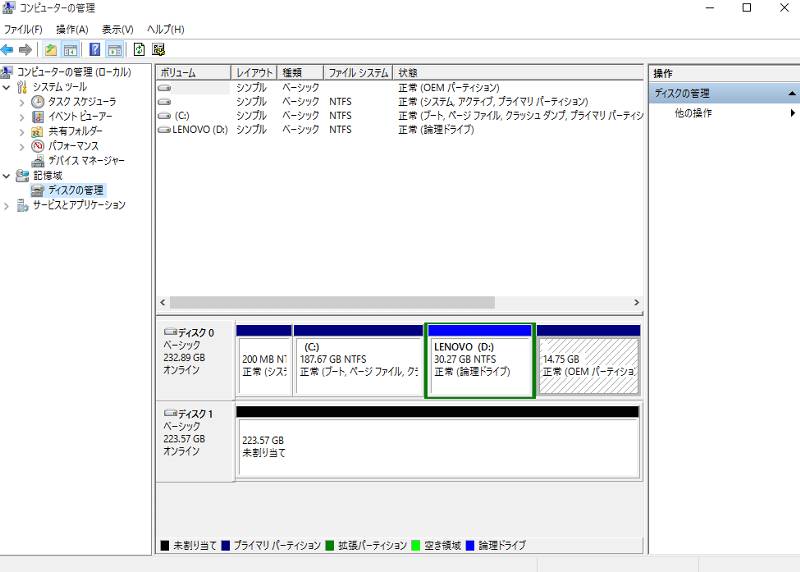This screenshot has height=572, width=800.
Task: Click the 未割り当て black legend swatch
Action: 165,545
